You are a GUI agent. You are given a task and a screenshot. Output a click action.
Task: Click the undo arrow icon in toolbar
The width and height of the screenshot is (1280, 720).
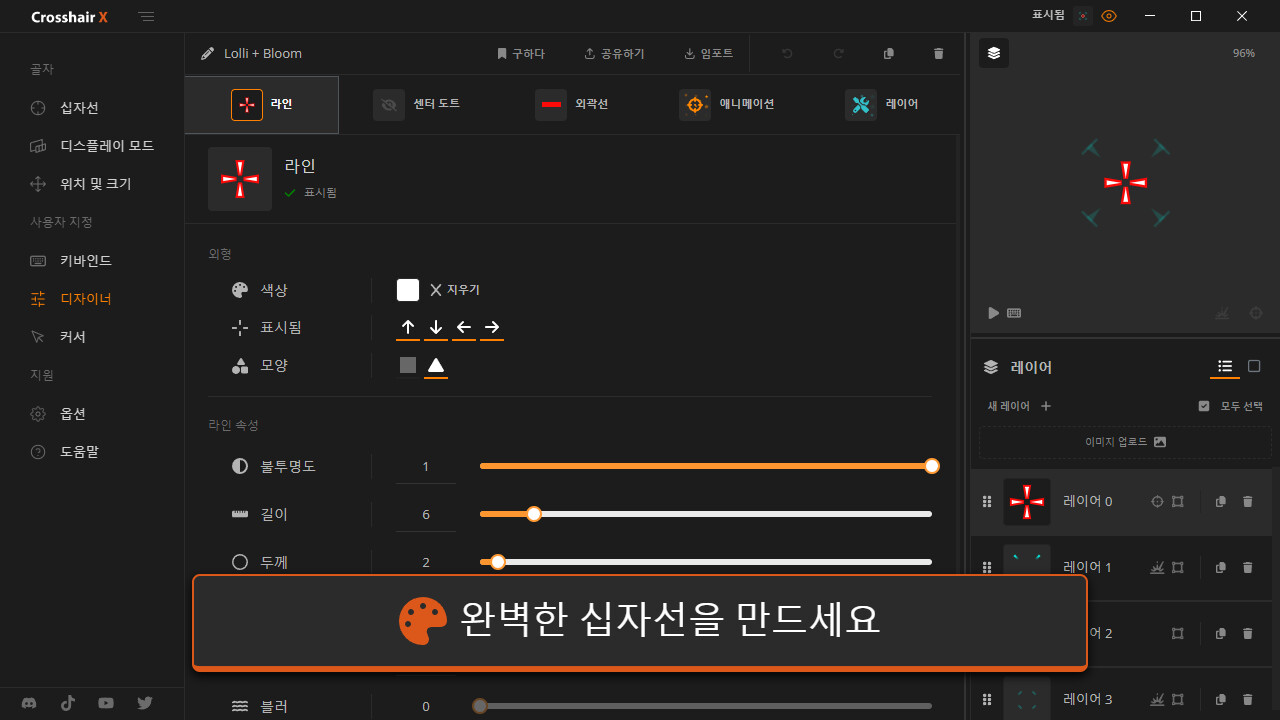pyautogui.click(x=787, y=54)
